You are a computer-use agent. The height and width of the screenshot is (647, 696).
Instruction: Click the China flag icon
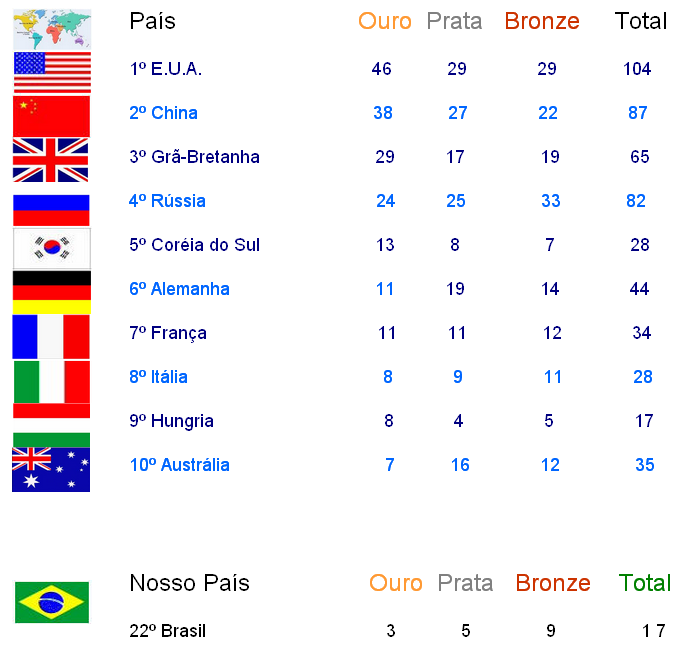[51, 116]
